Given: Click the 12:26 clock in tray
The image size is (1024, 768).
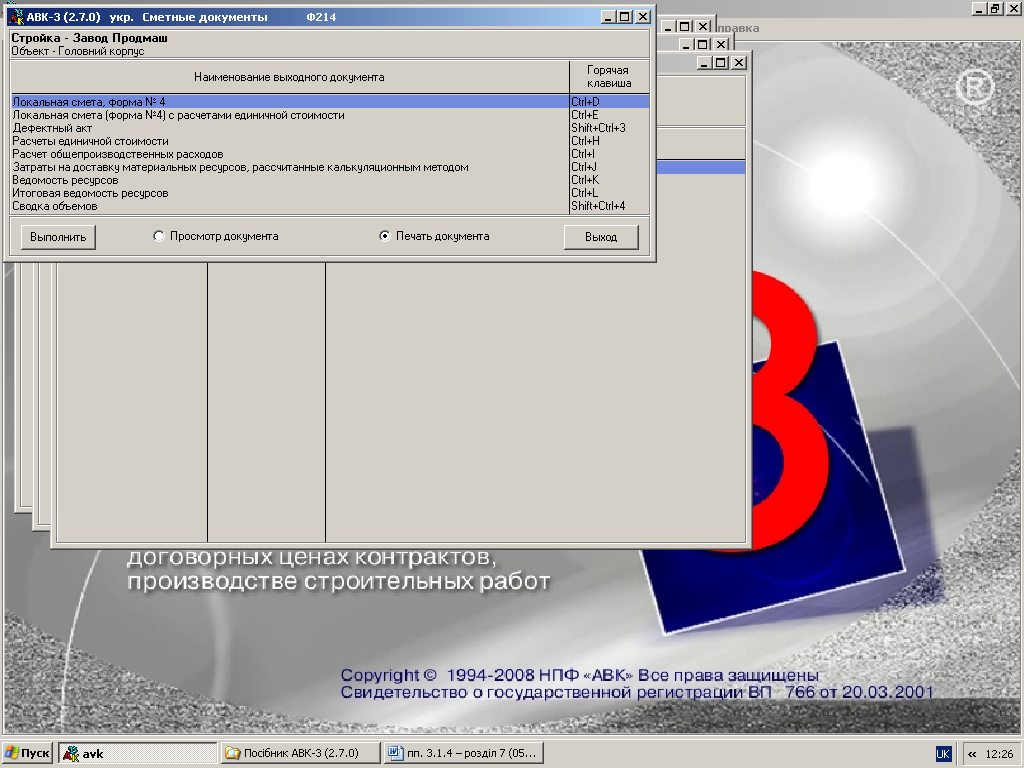Looking at the screenshot, I should pyautogui.click(x=999, y=754).
